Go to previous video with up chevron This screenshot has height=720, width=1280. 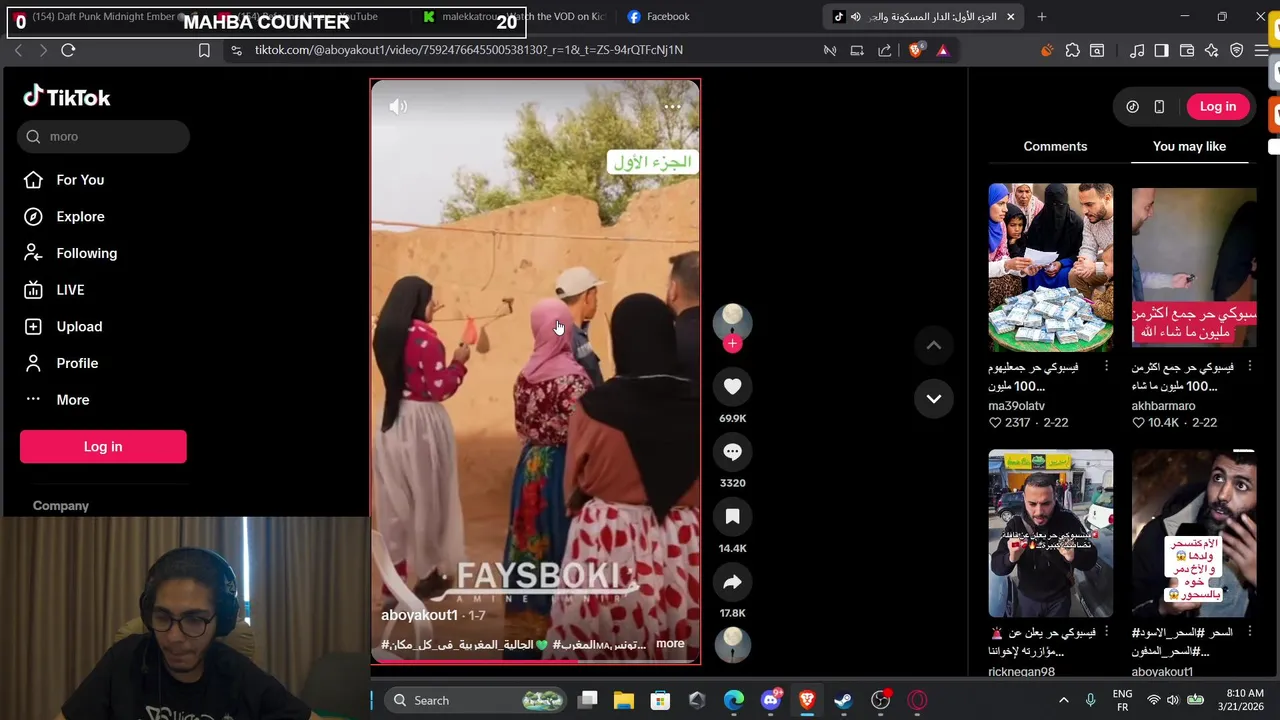point(933,346)
